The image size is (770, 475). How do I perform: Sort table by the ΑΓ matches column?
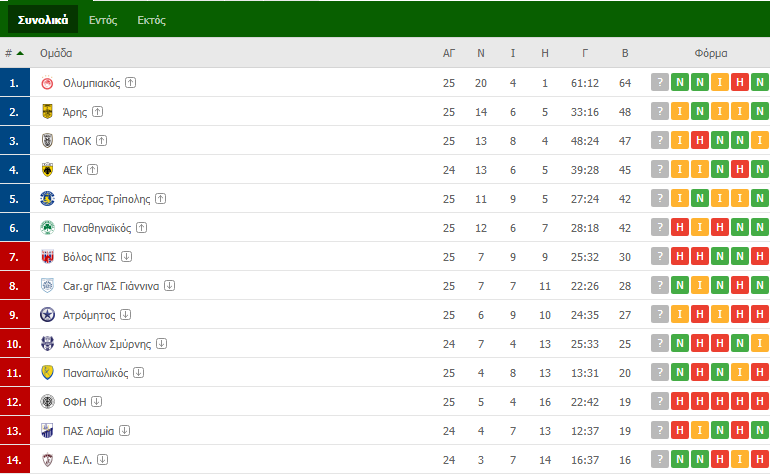pyautogui.click(x=449, y=53)
